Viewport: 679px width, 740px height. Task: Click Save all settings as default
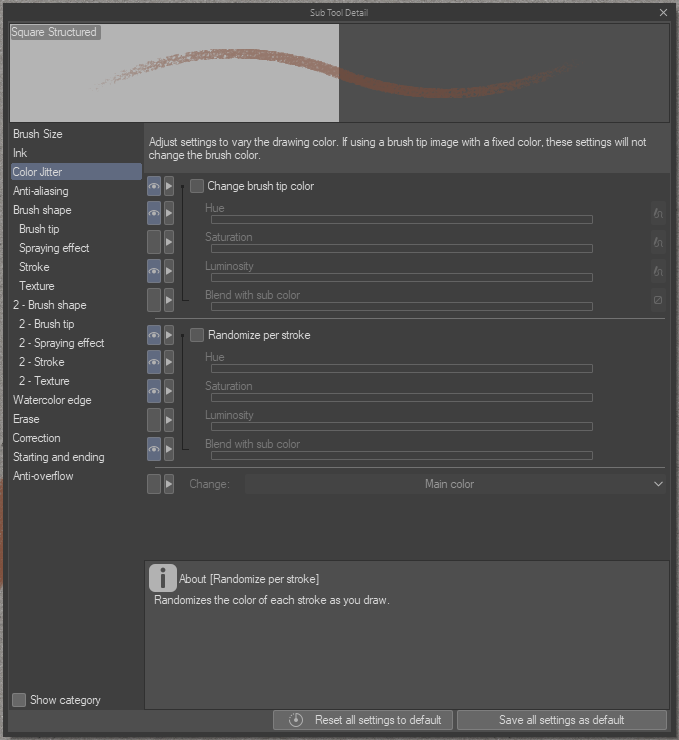click(x=561, y=720)
